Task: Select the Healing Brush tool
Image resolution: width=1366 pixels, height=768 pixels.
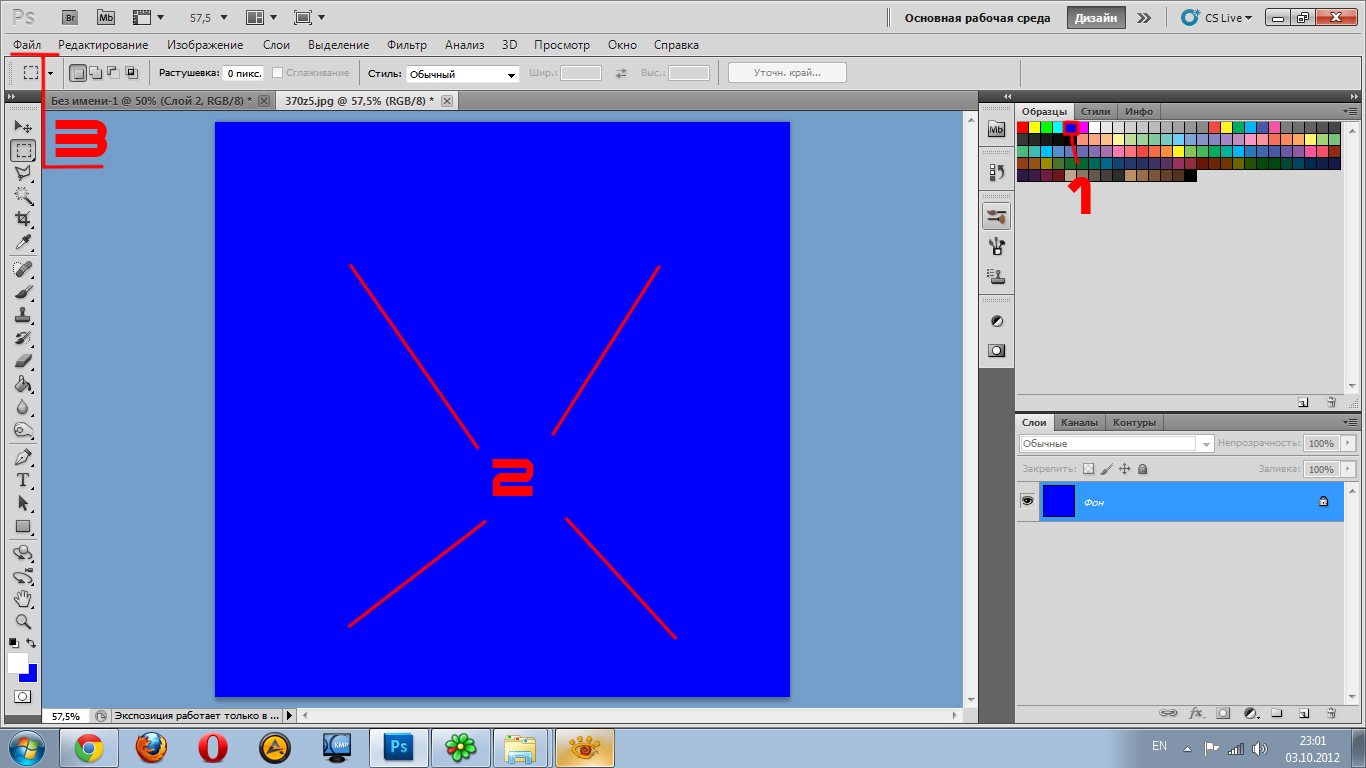Action: (23, 270)
